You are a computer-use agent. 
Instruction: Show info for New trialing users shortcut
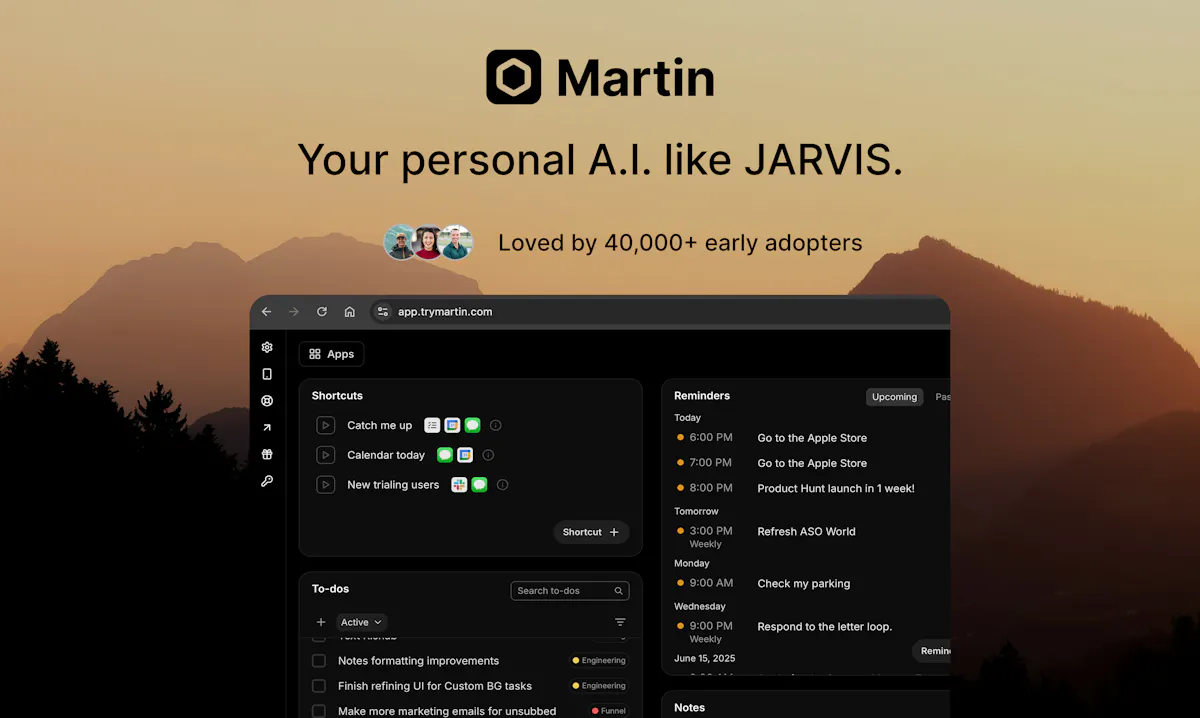502,485
